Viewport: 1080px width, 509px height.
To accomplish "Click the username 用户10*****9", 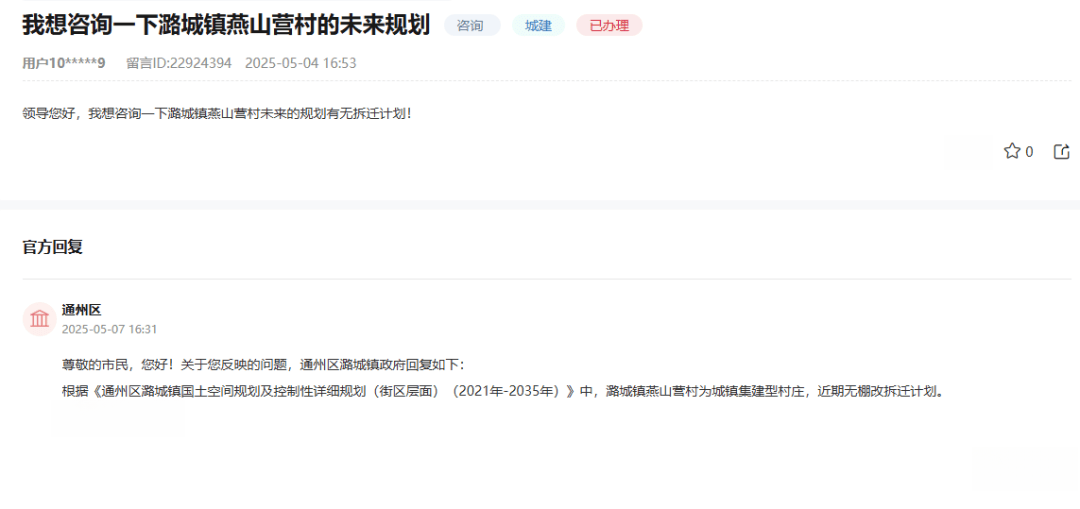I will 63,63.
